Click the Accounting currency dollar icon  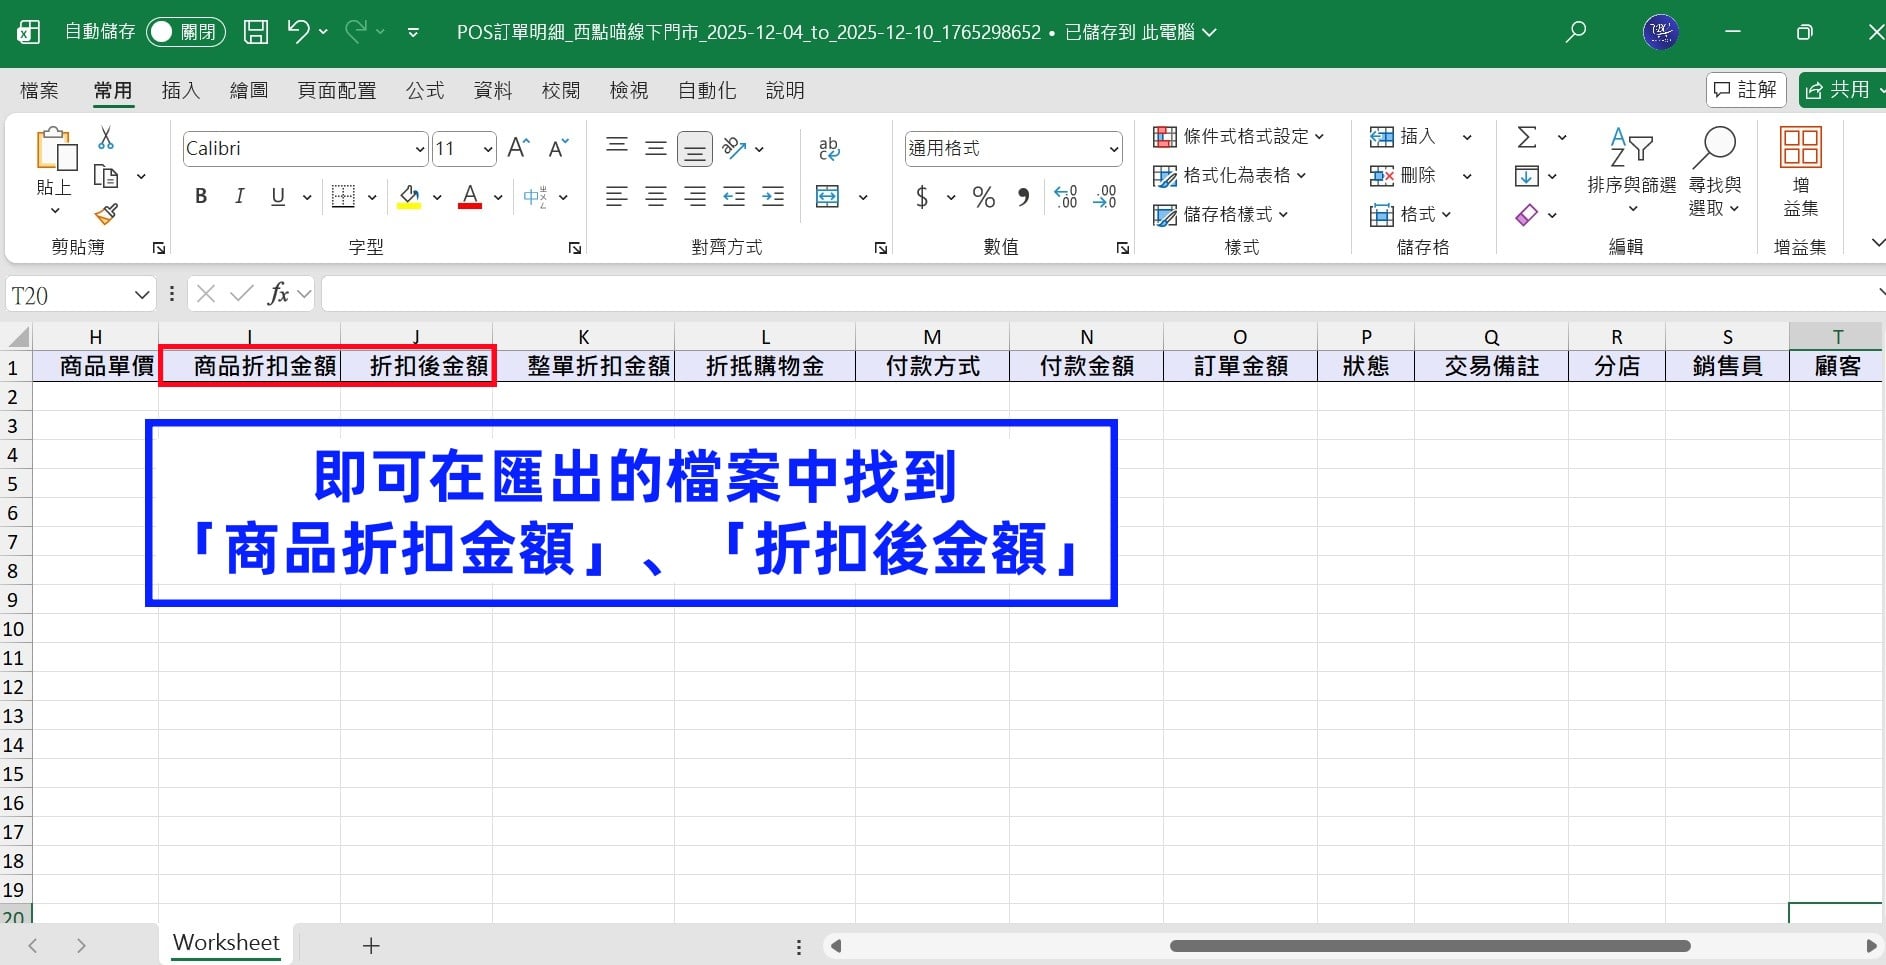[x=922, y=196]
